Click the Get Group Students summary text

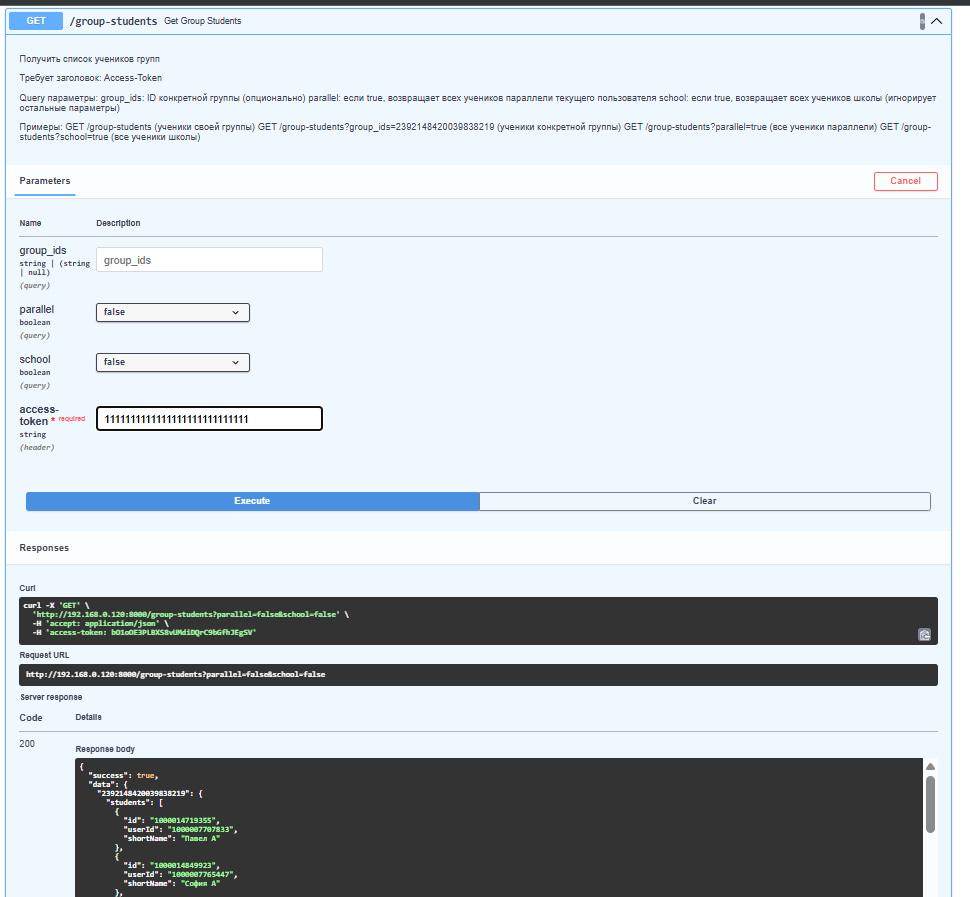pos(202,21)
